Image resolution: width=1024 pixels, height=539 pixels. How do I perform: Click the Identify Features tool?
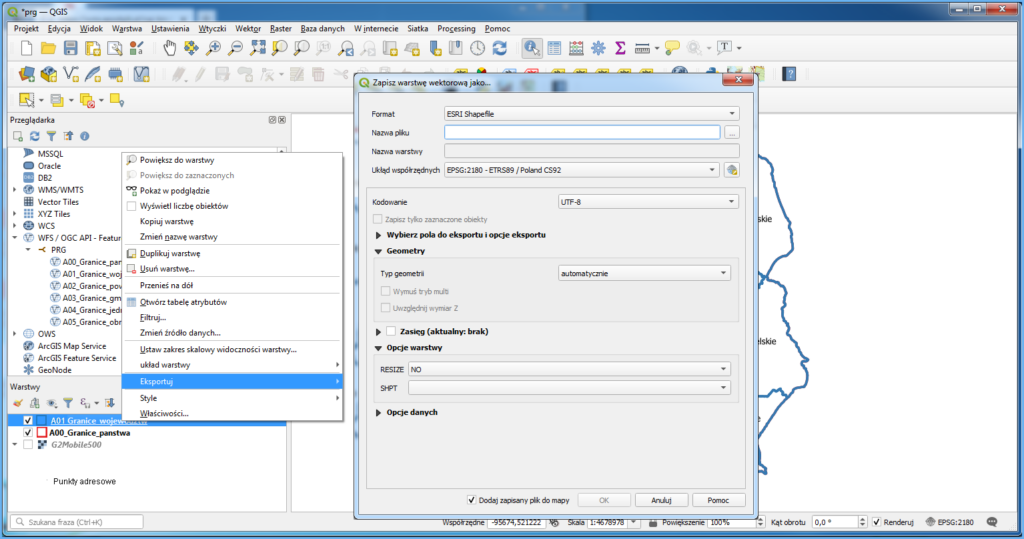531,48
